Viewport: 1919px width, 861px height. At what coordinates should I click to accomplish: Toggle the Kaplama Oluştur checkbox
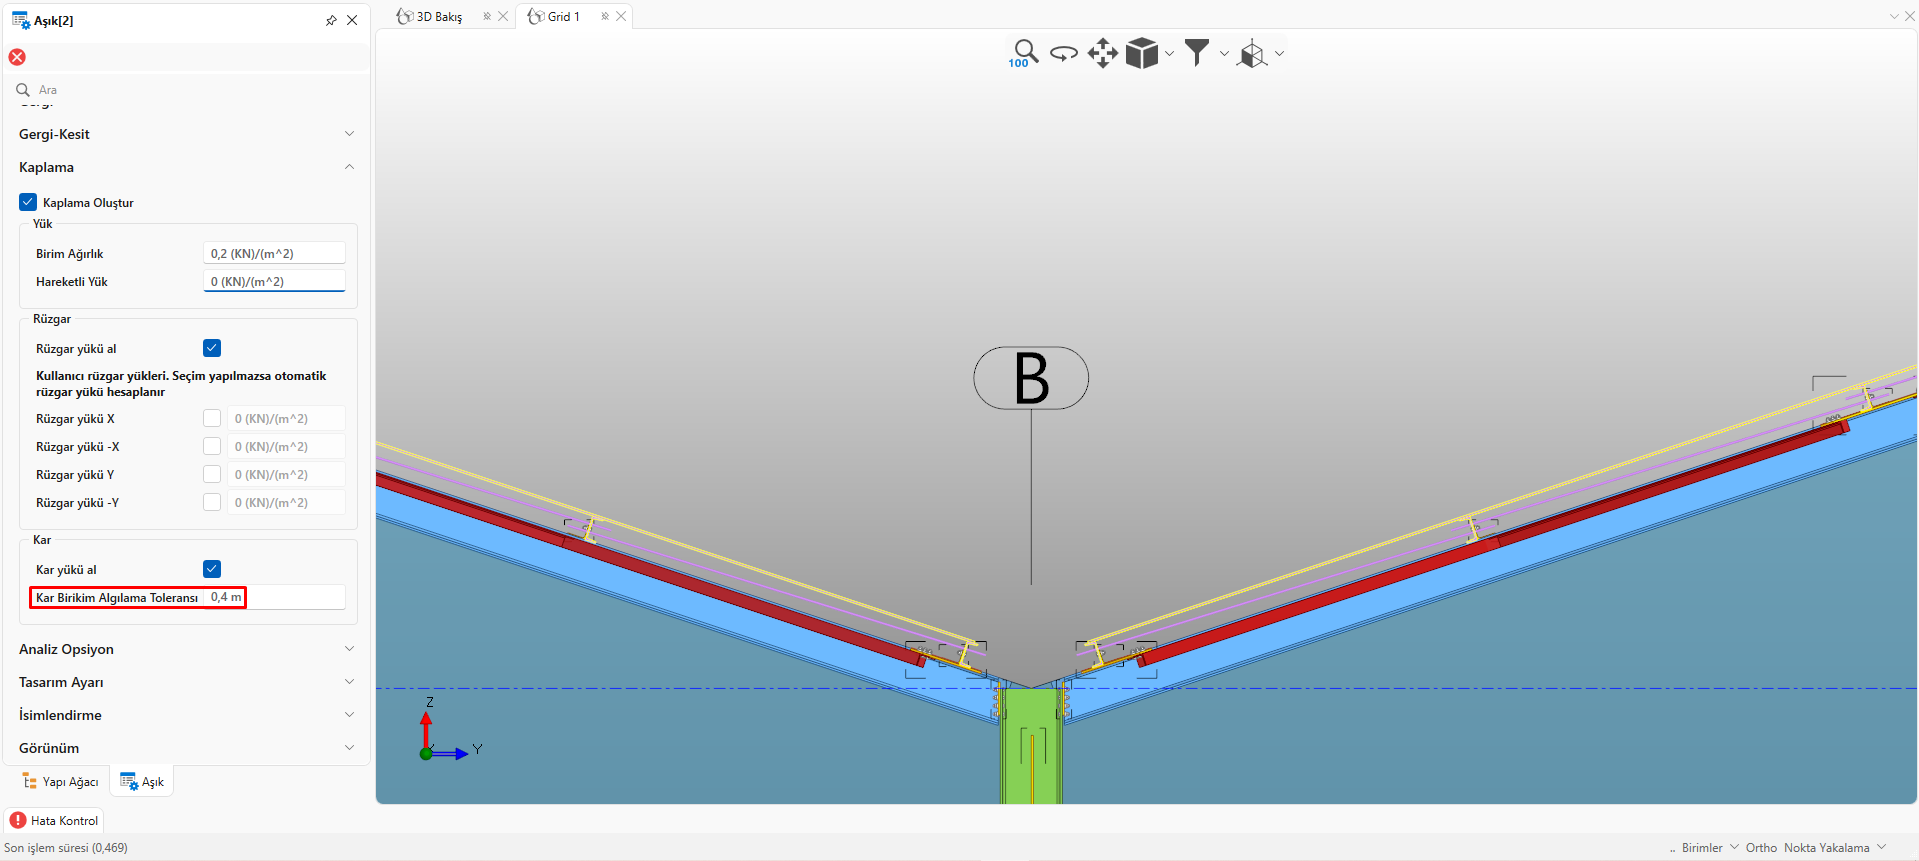28,202
